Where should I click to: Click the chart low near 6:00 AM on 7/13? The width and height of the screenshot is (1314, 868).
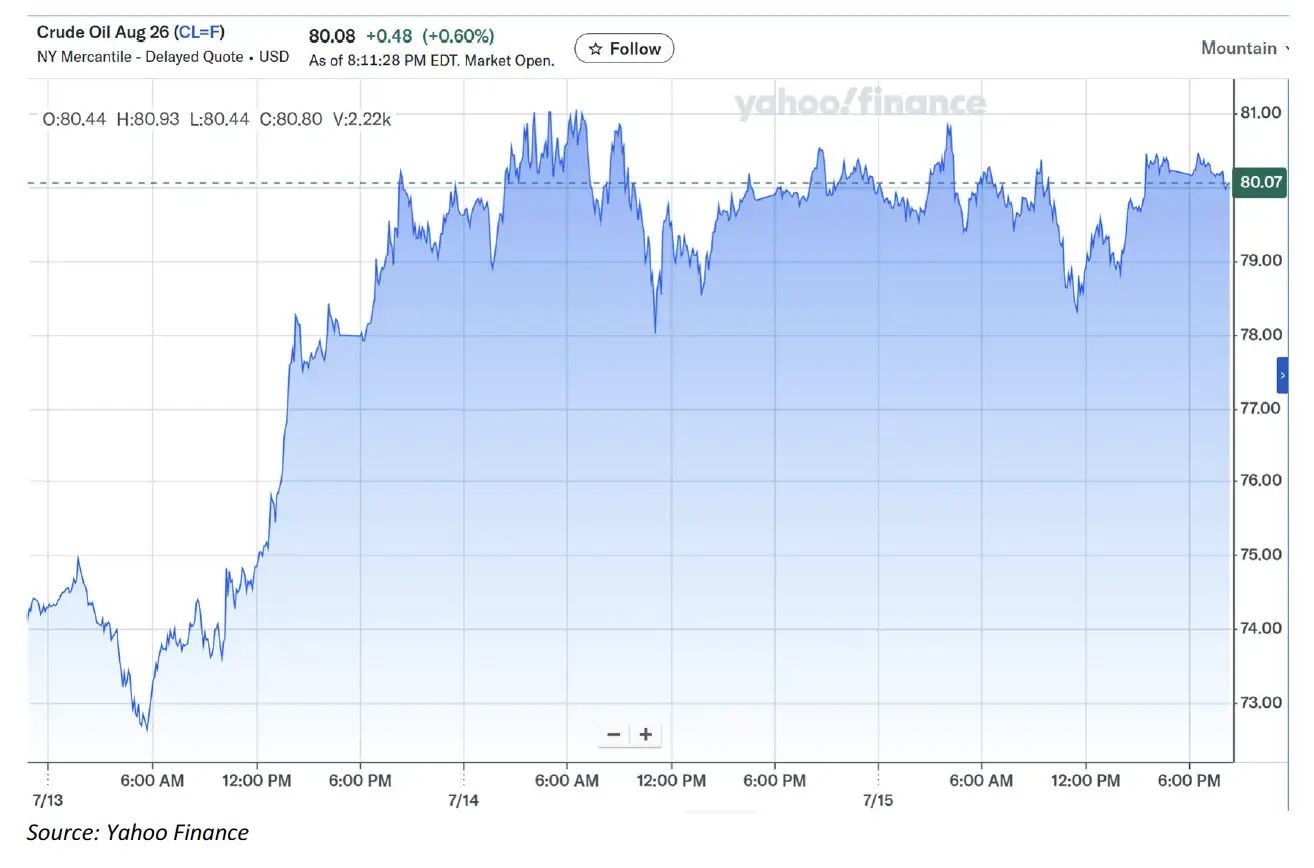pyautogui.click(x=147, y=728)
